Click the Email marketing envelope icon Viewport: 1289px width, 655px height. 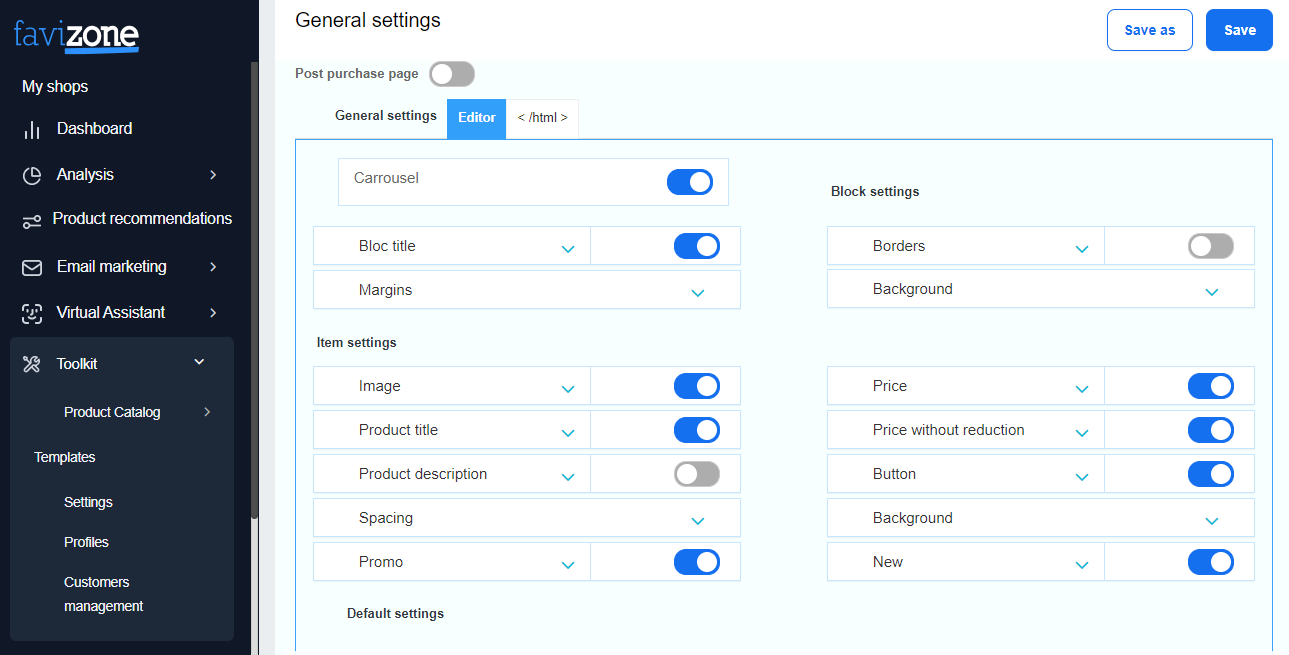32,268
